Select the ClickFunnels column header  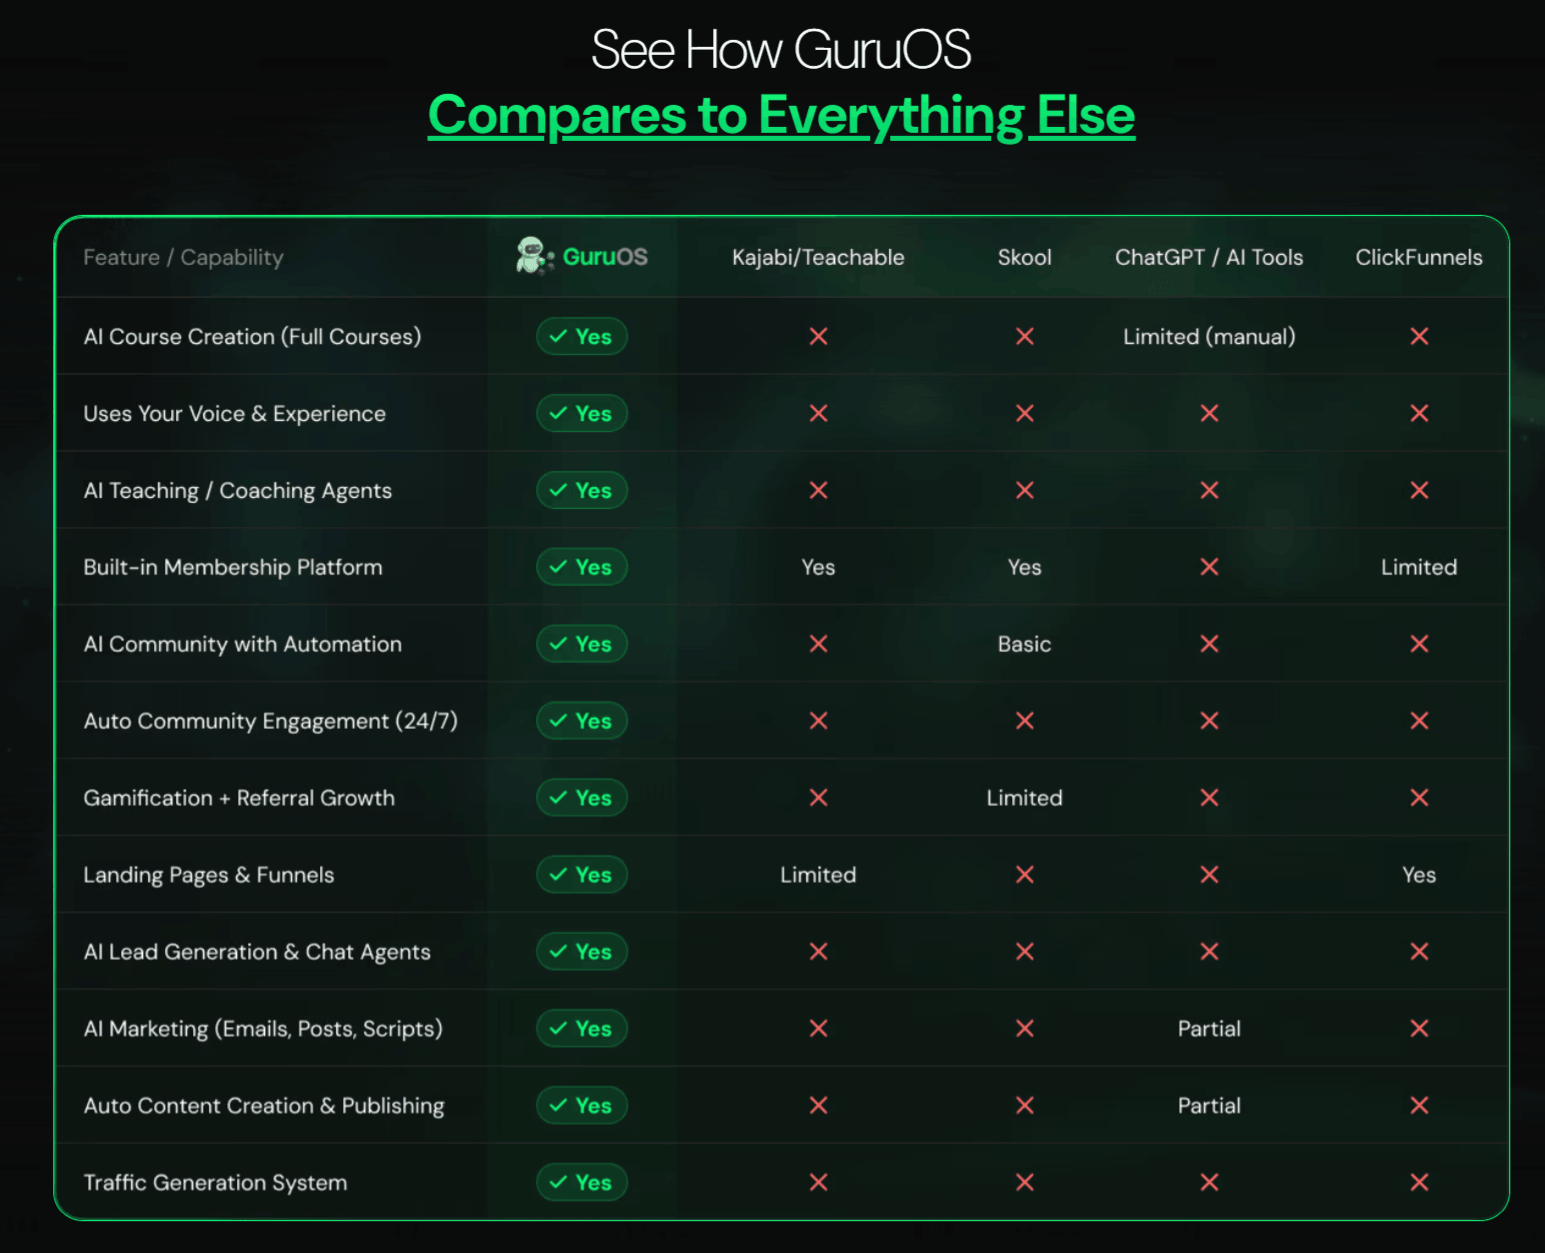pyautogui.click(x=1419, y=257)
